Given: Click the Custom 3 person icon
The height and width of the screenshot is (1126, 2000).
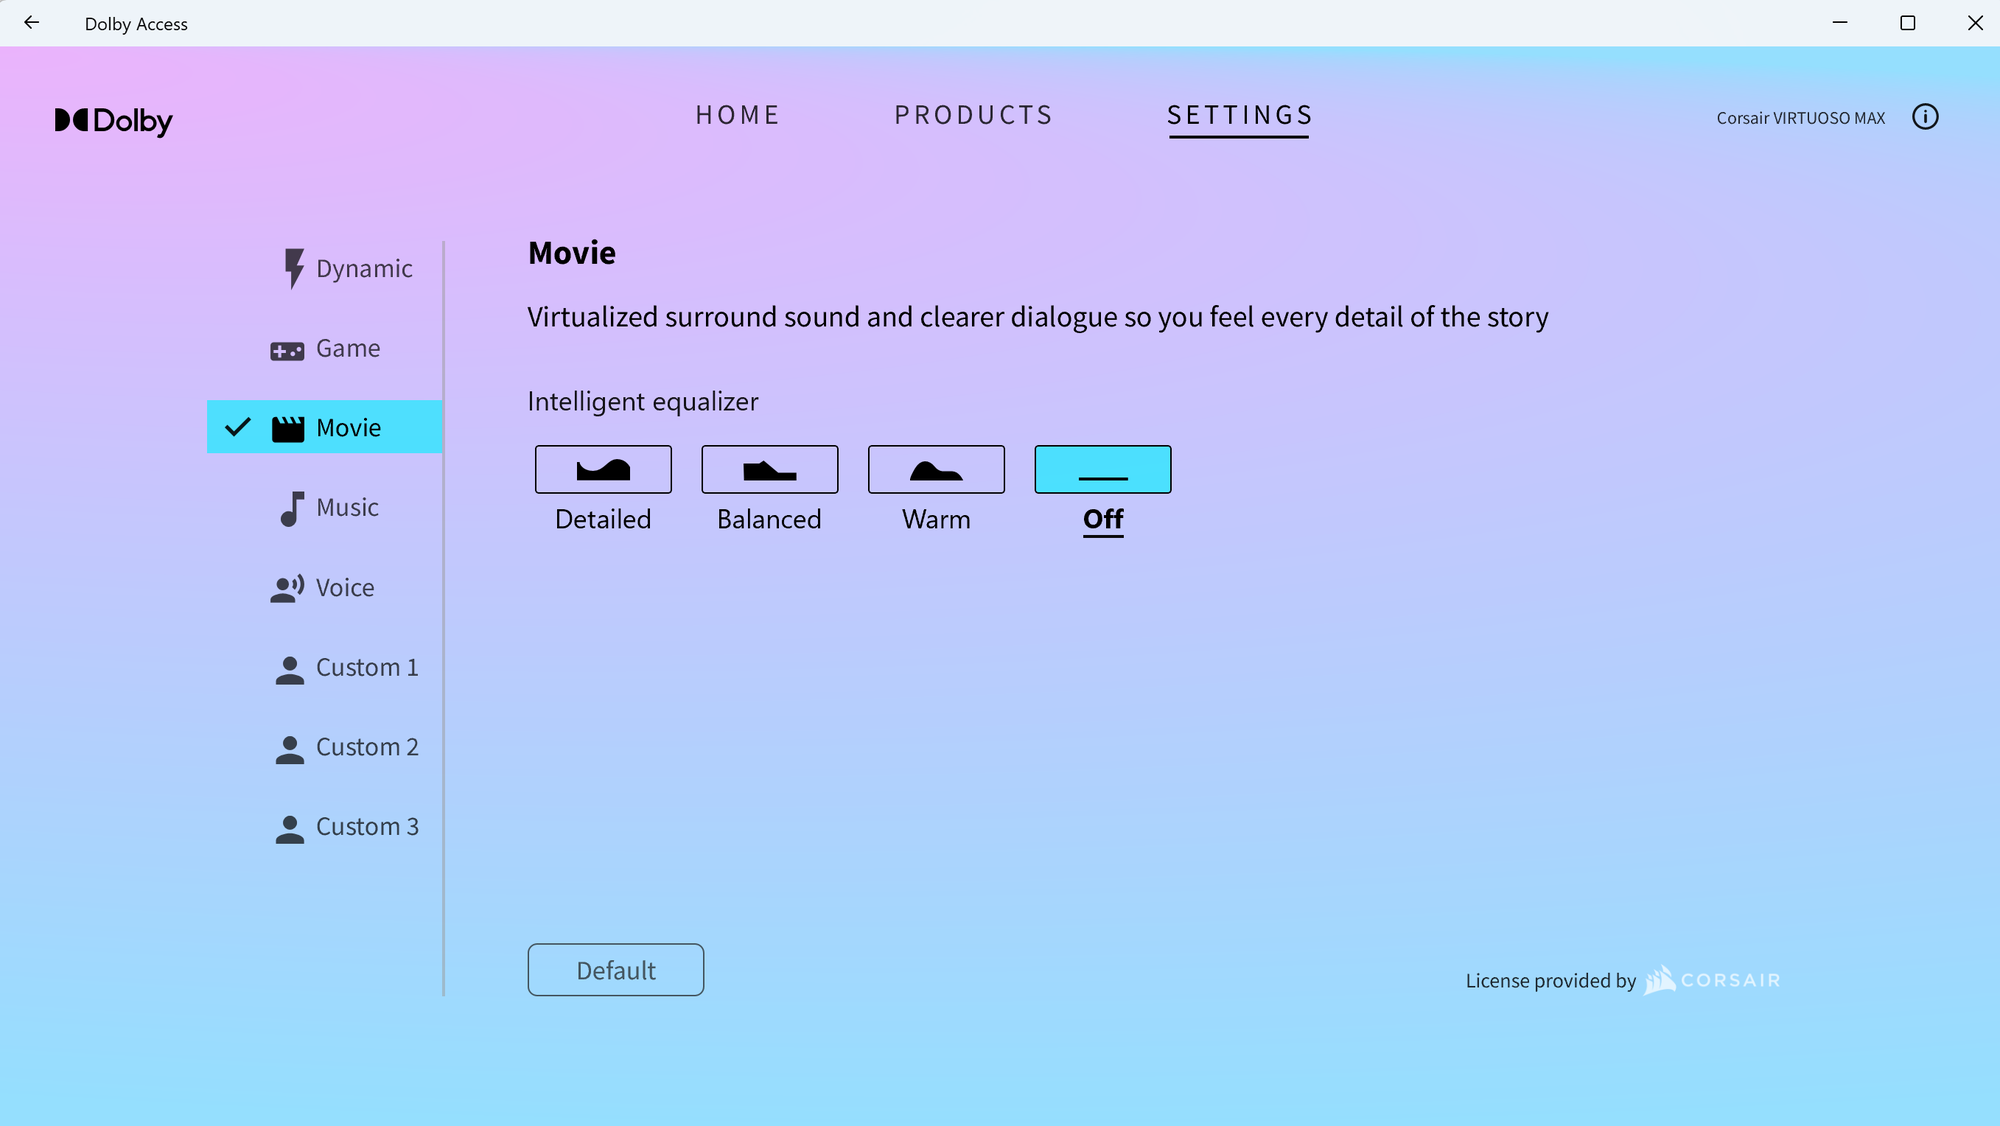Looking at the screenshot, I should 289,830.
